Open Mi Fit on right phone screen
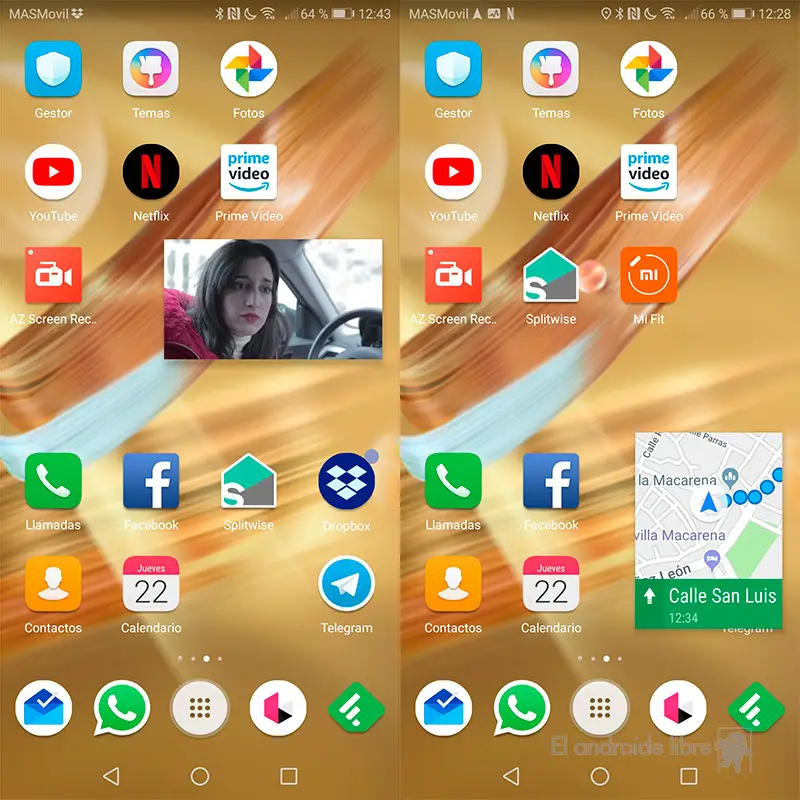The width and height of the screenshot is (800, 800). 648,275
